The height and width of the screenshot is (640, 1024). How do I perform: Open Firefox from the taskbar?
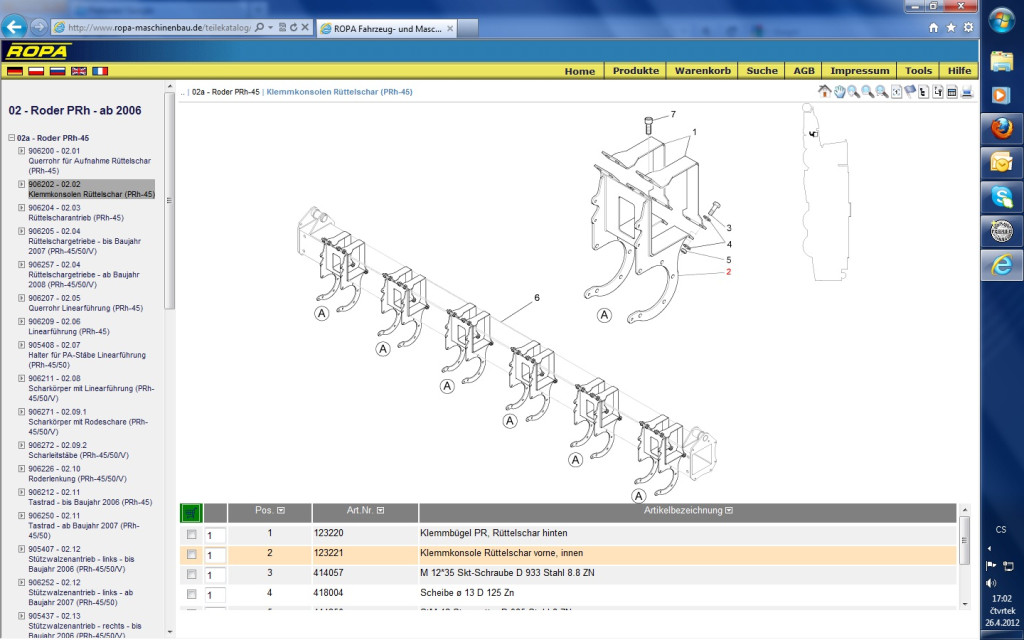[1002, 129]
